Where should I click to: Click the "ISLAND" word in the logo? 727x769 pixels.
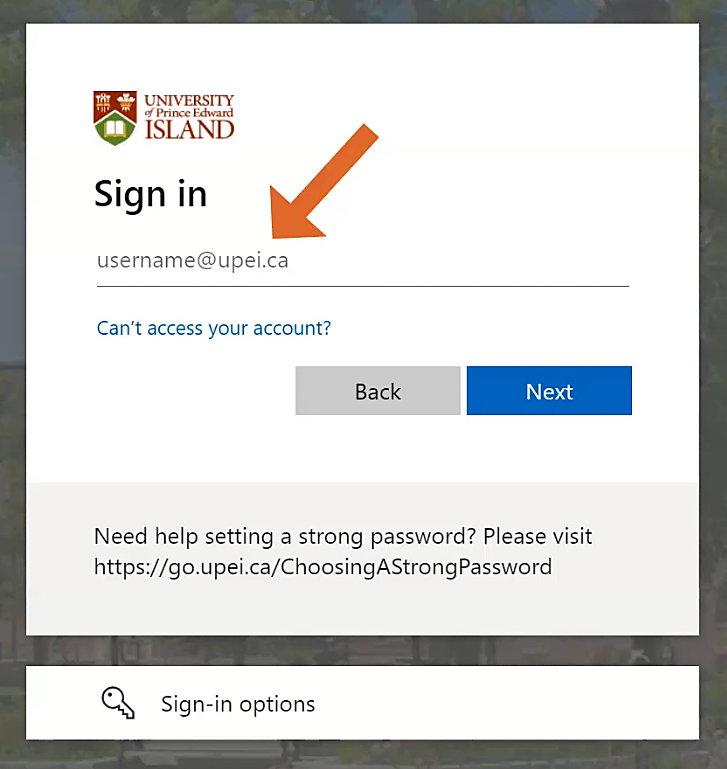(189, 130)
